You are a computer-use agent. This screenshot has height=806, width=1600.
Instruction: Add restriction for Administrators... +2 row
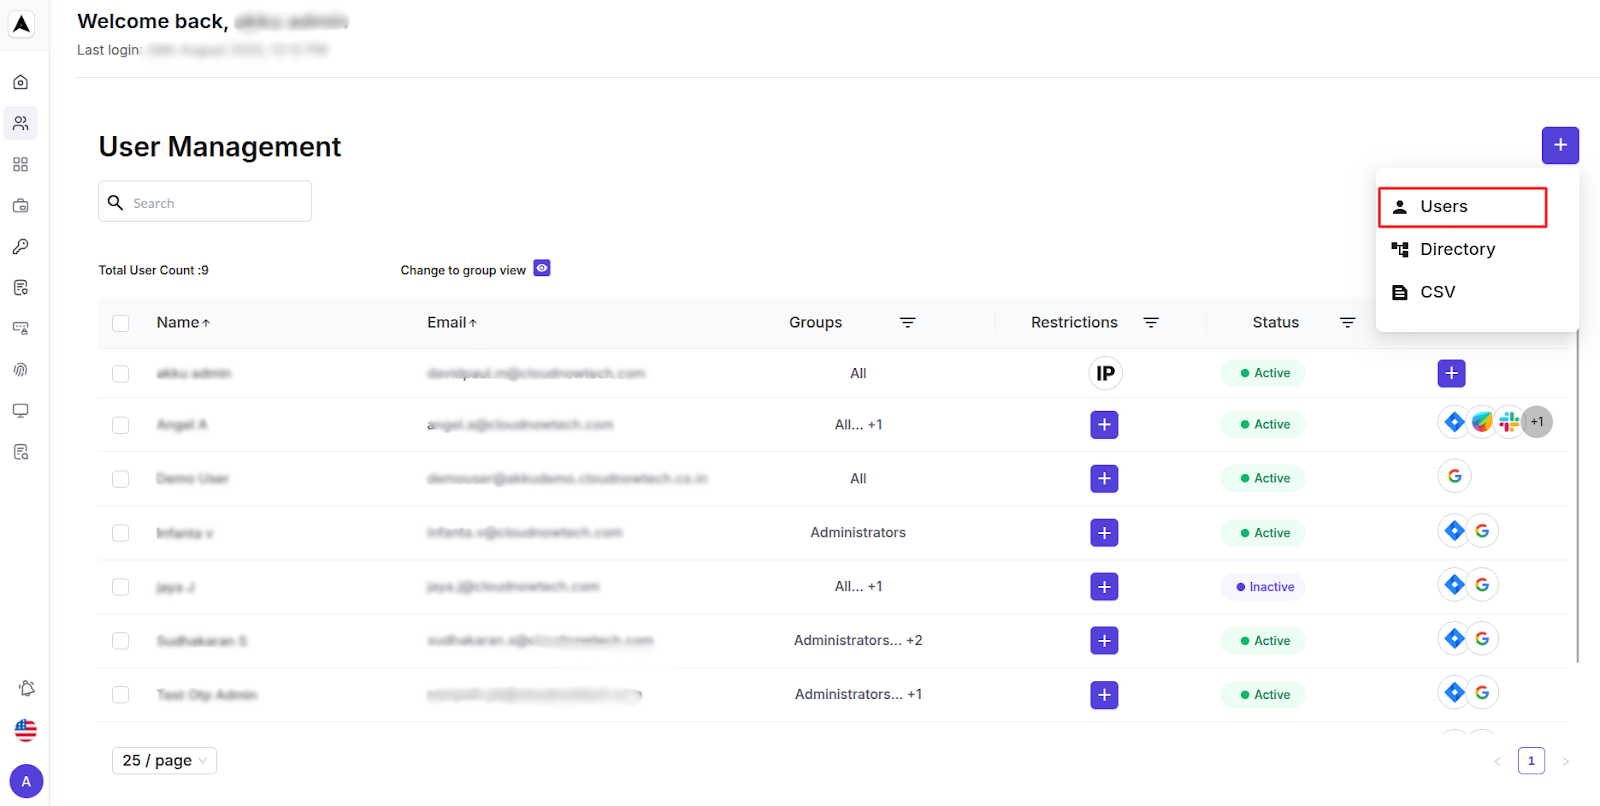[1104, 640]
